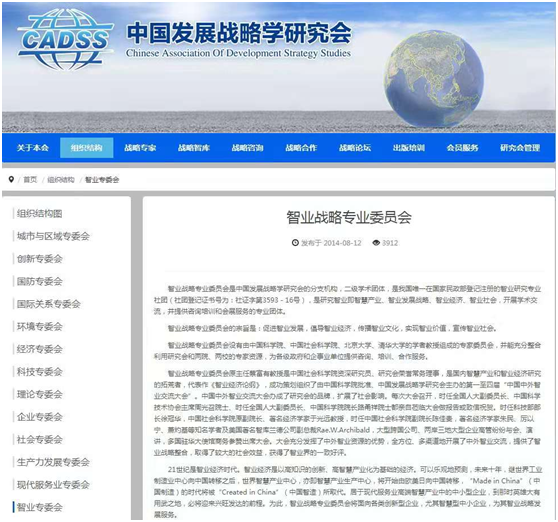Click the CADSS globe logo

coord(65,39)
